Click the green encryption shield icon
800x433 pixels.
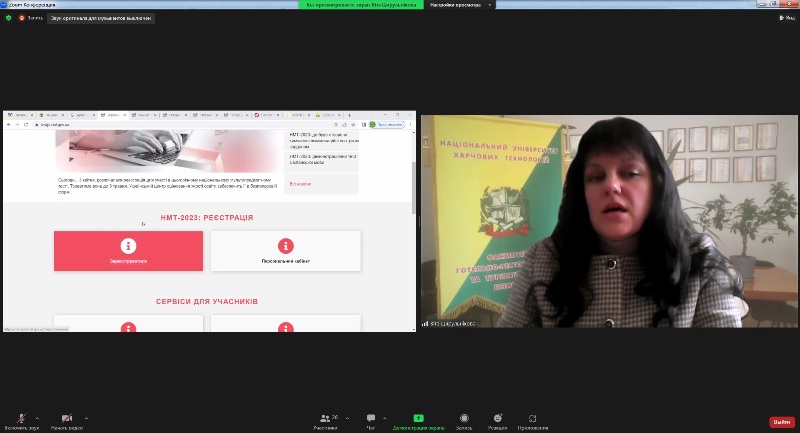(8, 18)
